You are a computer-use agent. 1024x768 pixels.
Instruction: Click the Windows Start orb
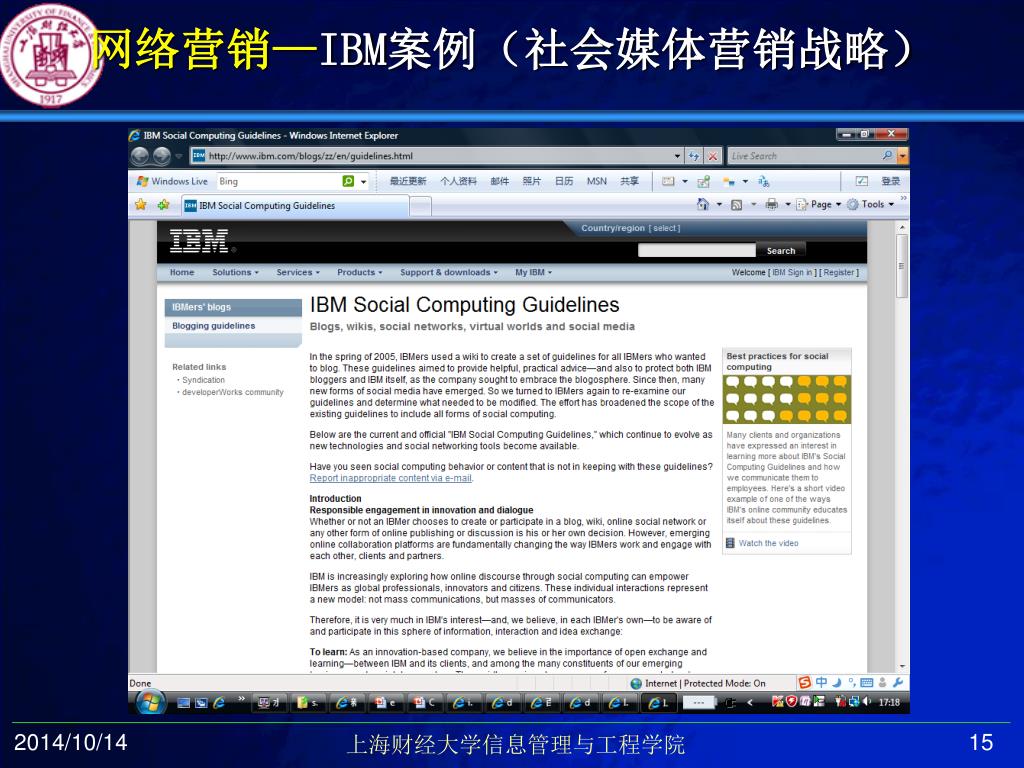tap(151, 703)
